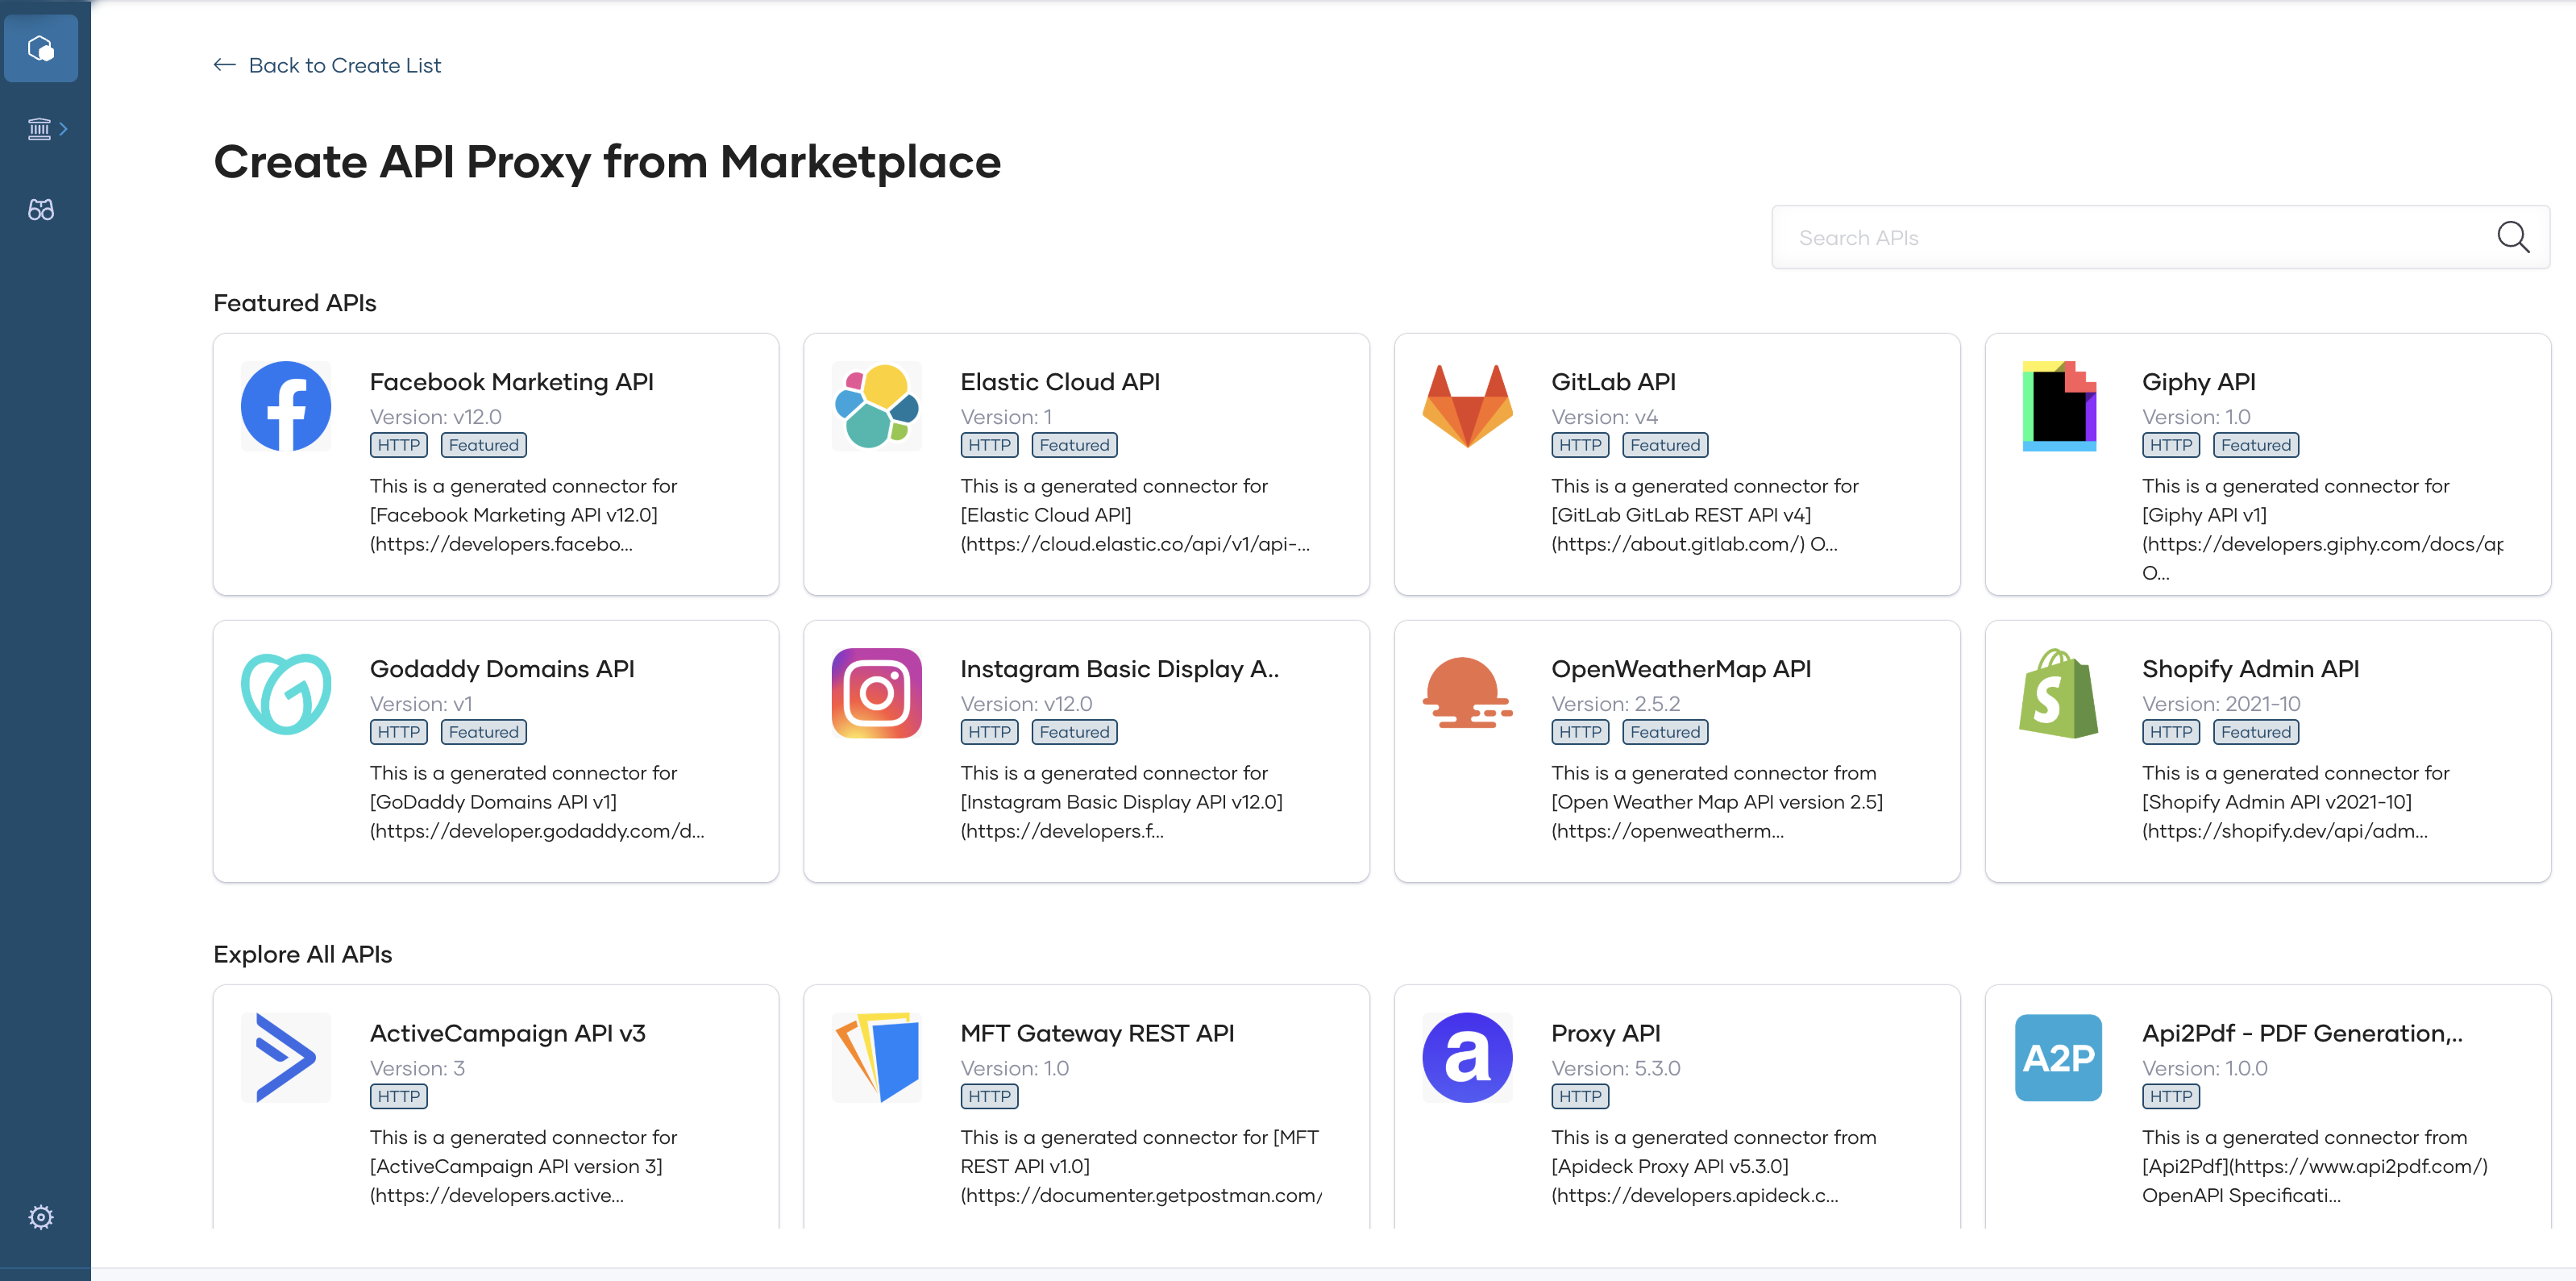Open the binoculars explore icon in sidebar
The width and height of the screenshot is (2576, 1281).
coord(41,210)
